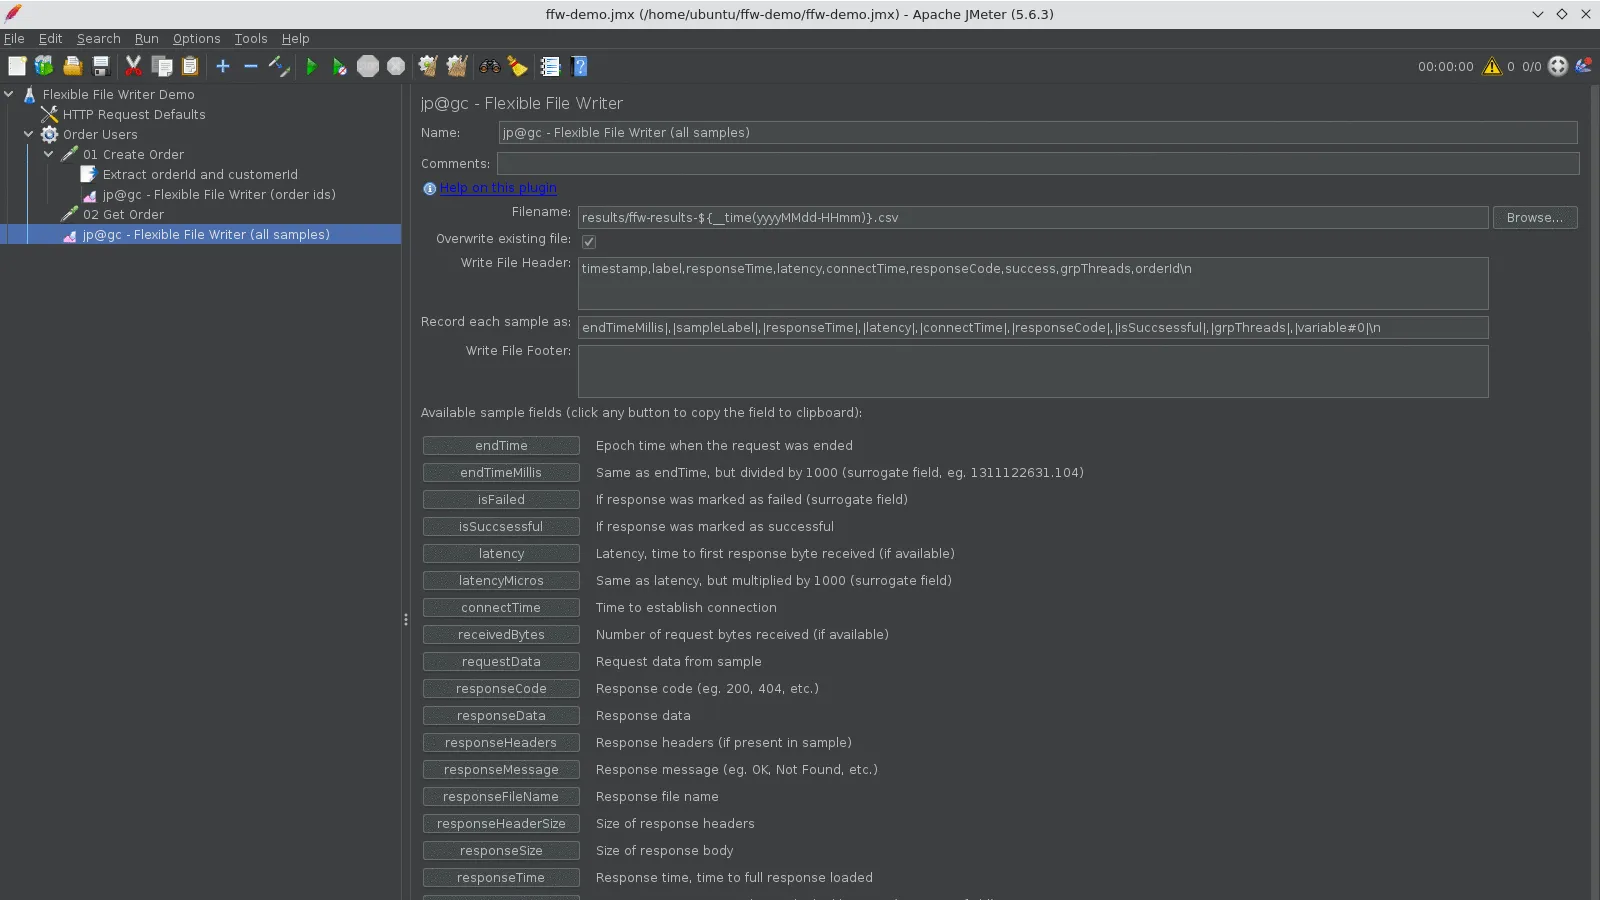Open the File menu

[x=14, y=38]
